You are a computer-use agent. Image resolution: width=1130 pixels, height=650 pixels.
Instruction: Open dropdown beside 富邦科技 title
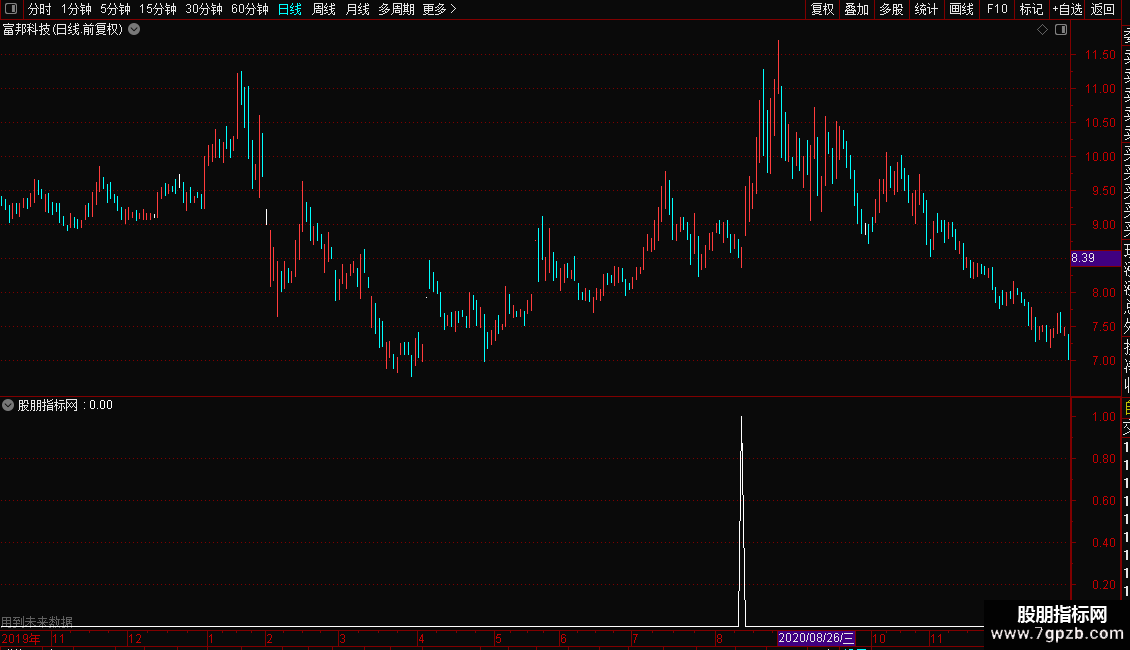[x=134, y=30]
